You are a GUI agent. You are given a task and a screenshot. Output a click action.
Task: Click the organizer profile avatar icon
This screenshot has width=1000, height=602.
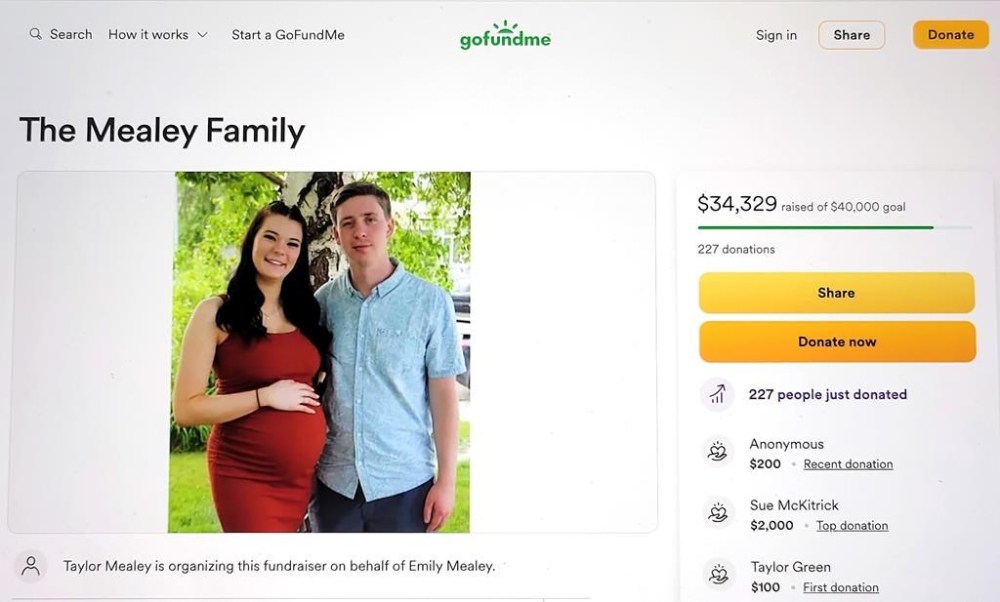[x=31, y=565]
